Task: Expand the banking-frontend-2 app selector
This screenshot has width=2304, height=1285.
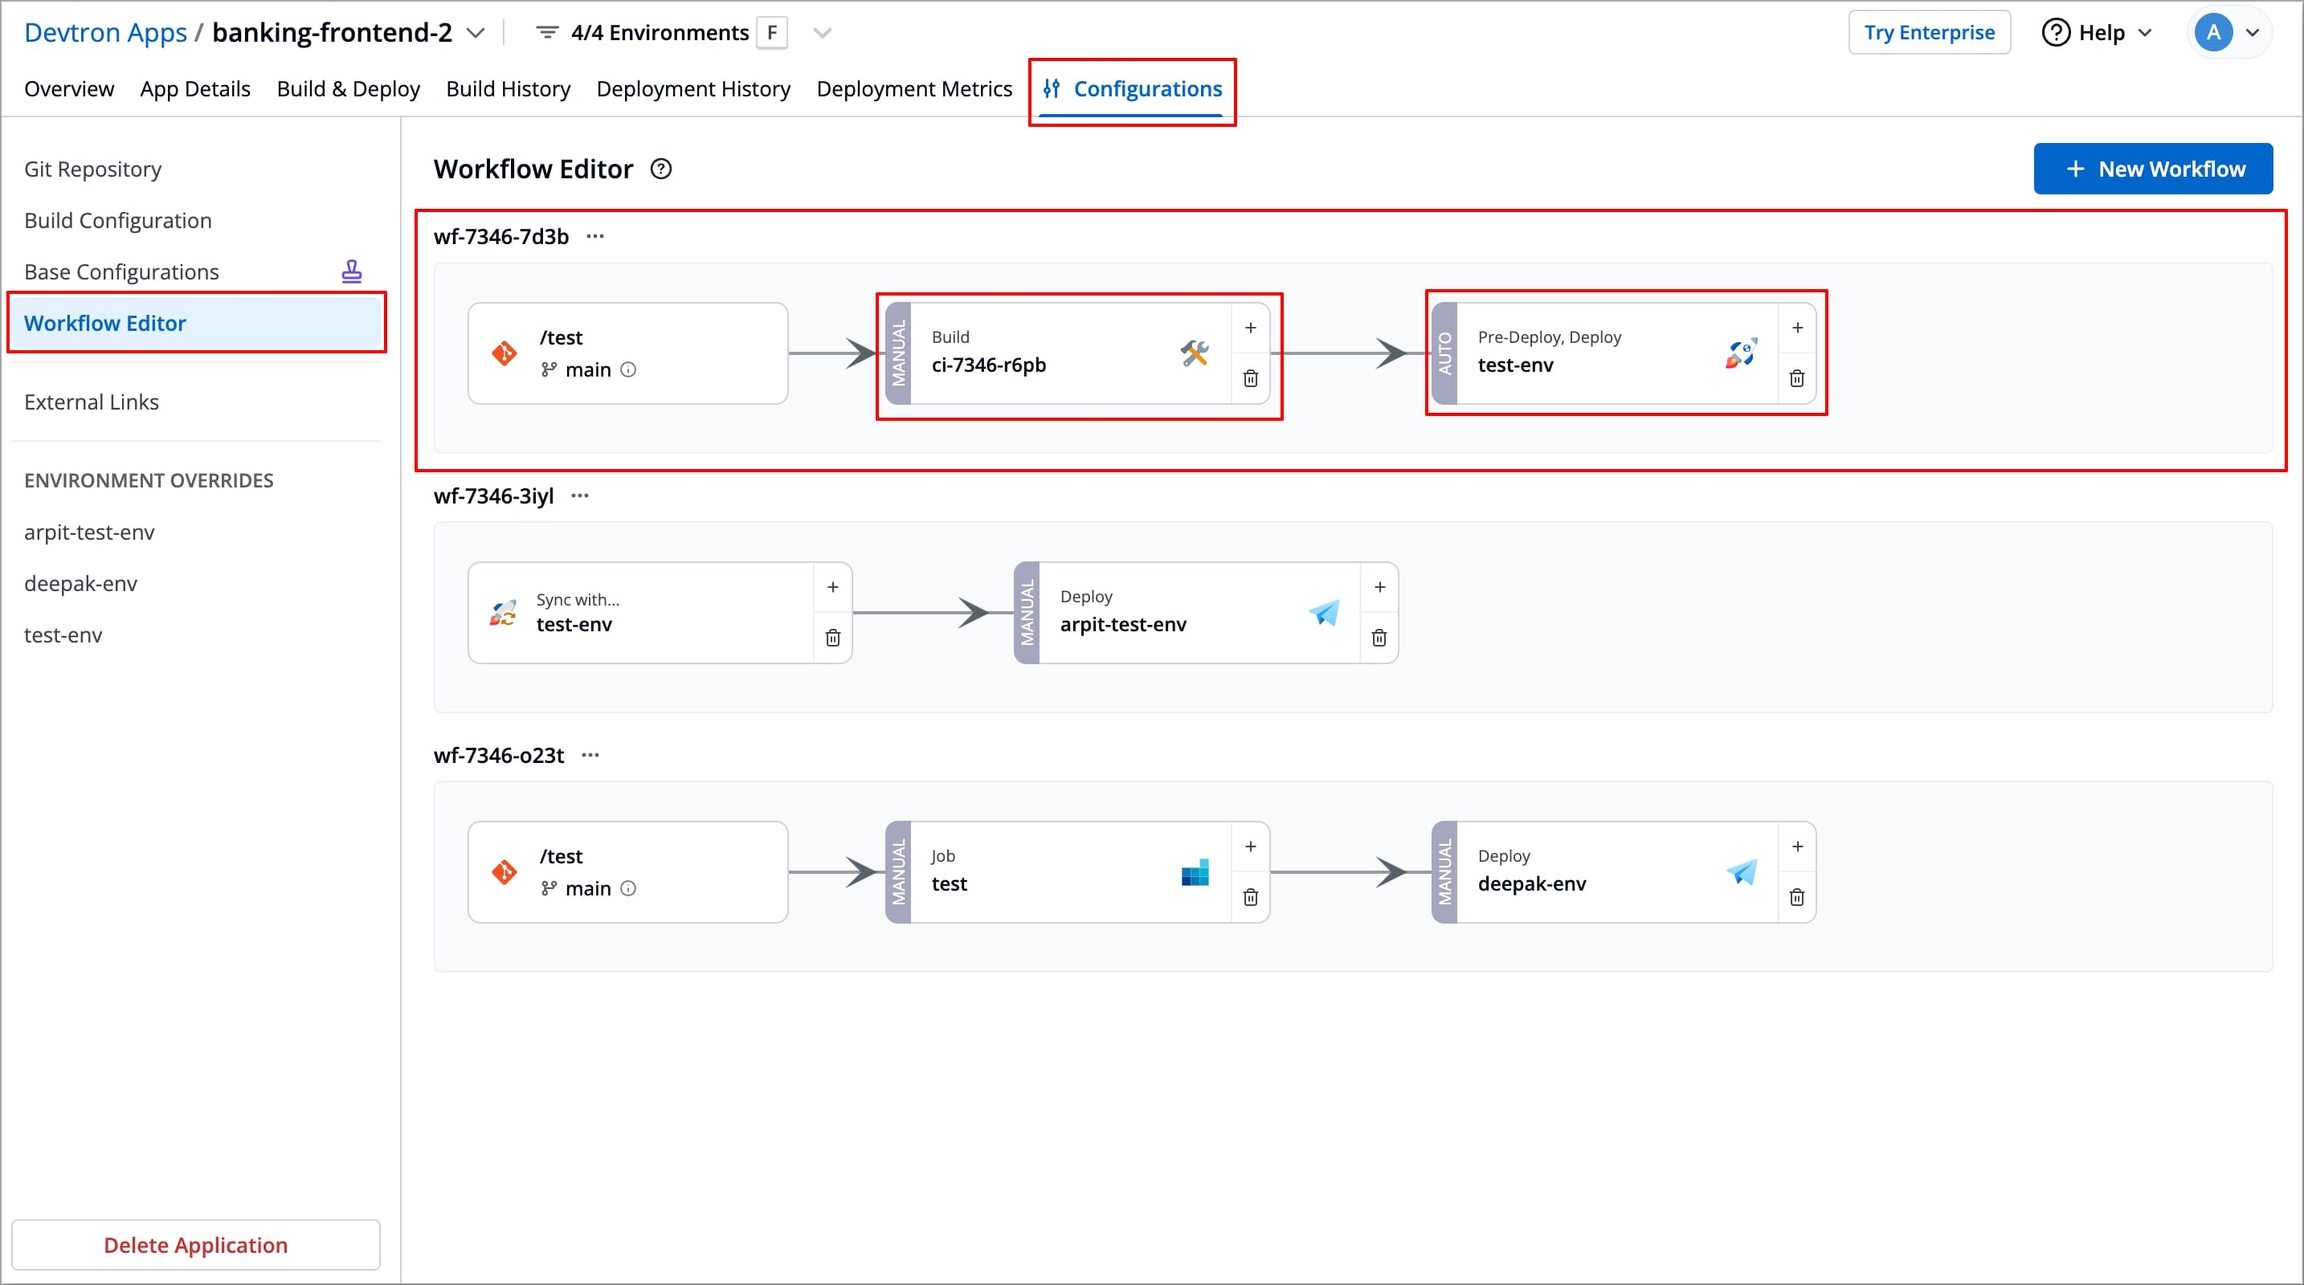Action: 477,33
